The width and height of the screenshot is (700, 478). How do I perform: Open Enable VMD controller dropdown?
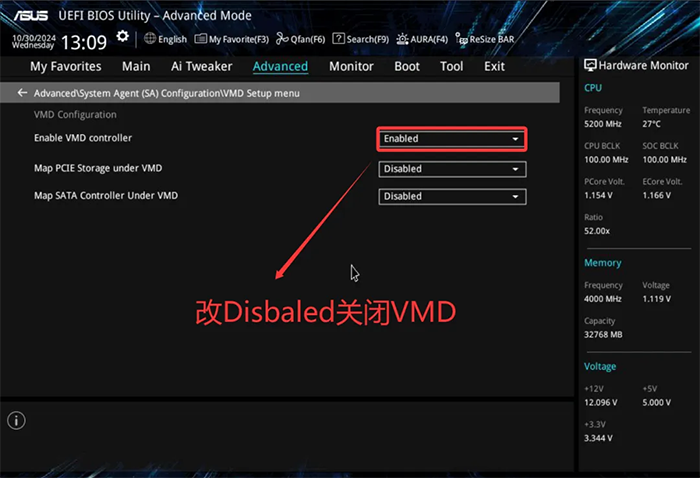tap(452, 139)
